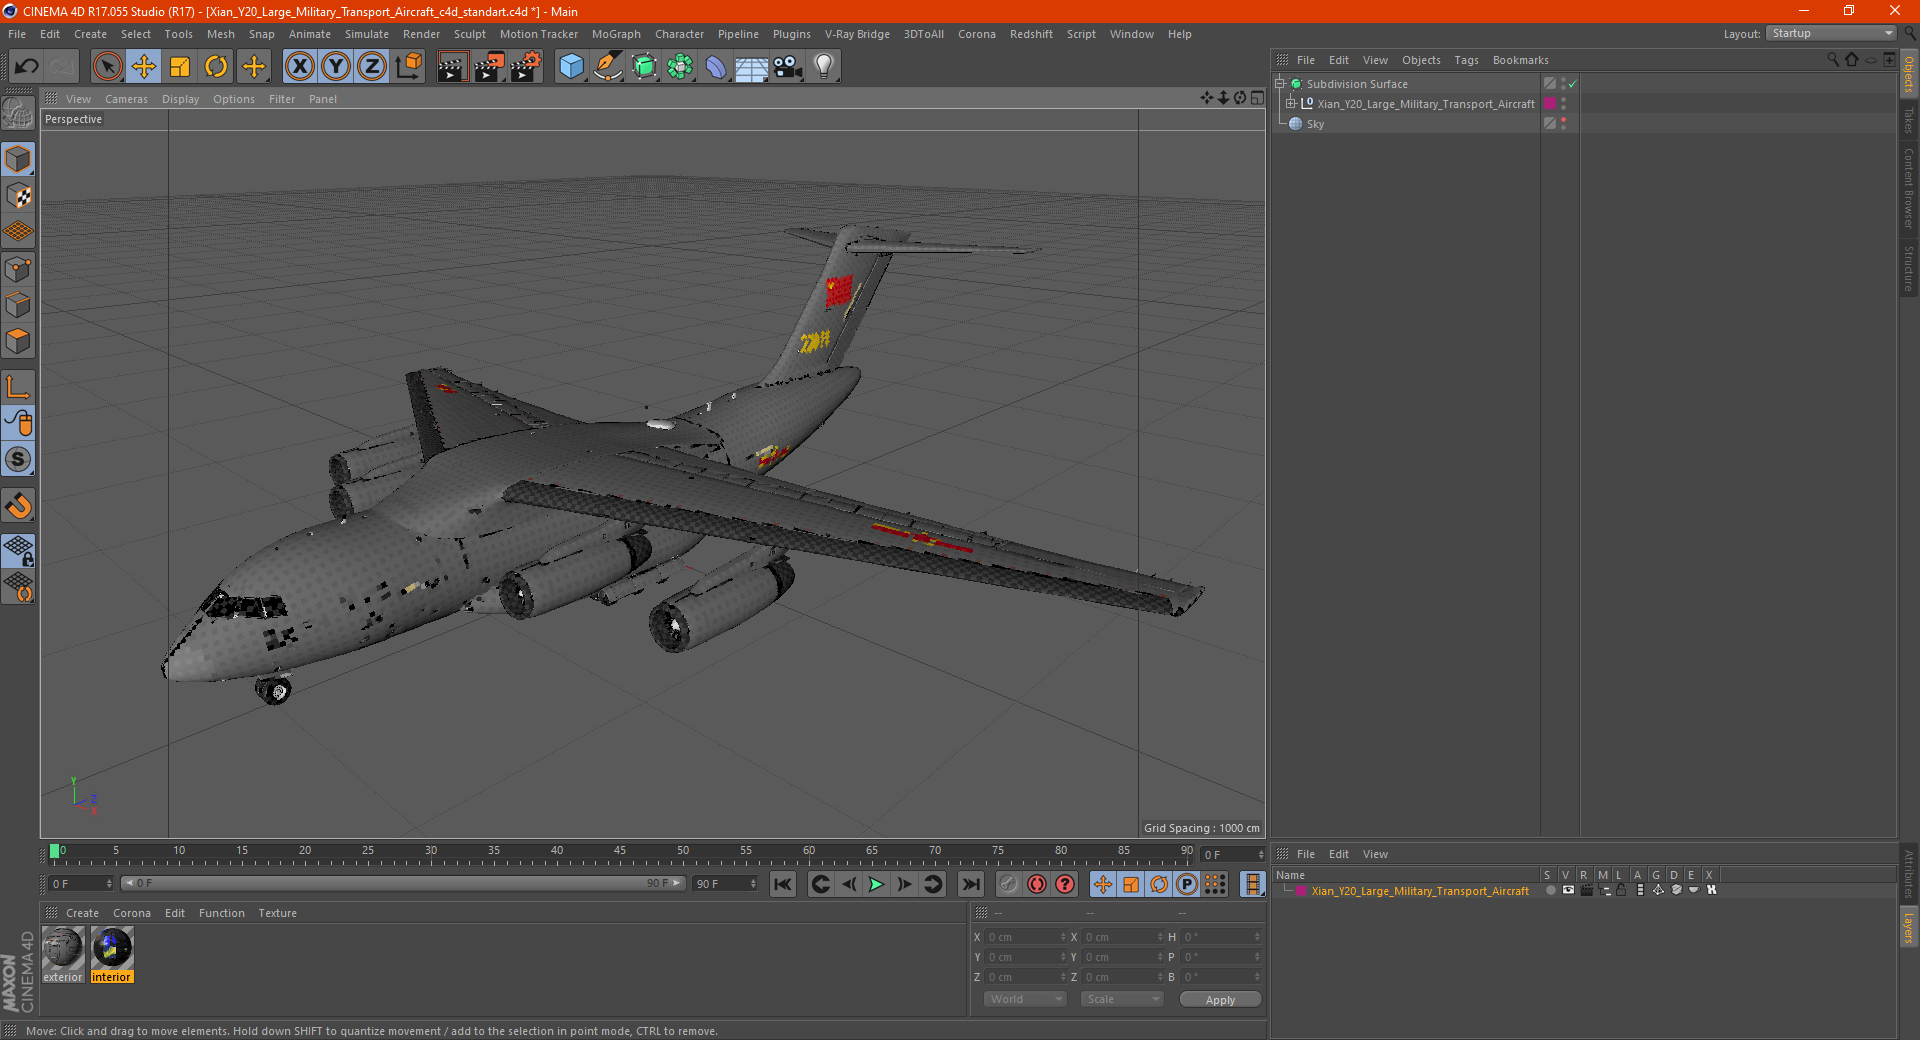
Task: Toggle Y axis lock
Action: pyautogui.click(x=336, y=67)
